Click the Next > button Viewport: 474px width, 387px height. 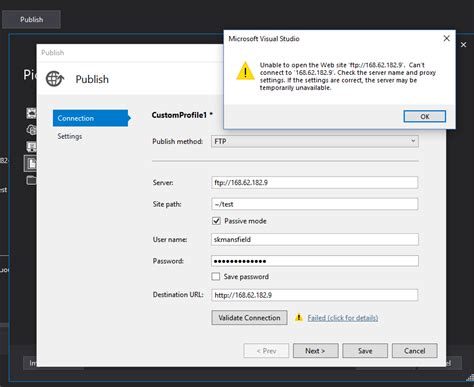pos(315,351)
